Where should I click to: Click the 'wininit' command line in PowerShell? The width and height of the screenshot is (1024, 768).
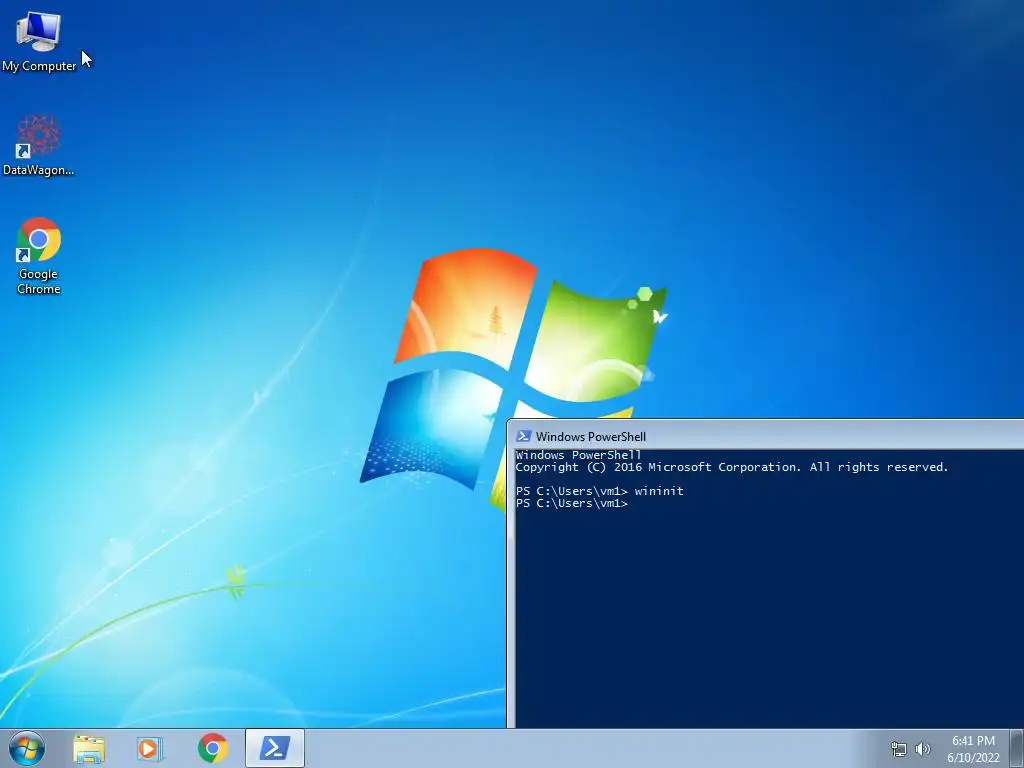tap(600, 491)
